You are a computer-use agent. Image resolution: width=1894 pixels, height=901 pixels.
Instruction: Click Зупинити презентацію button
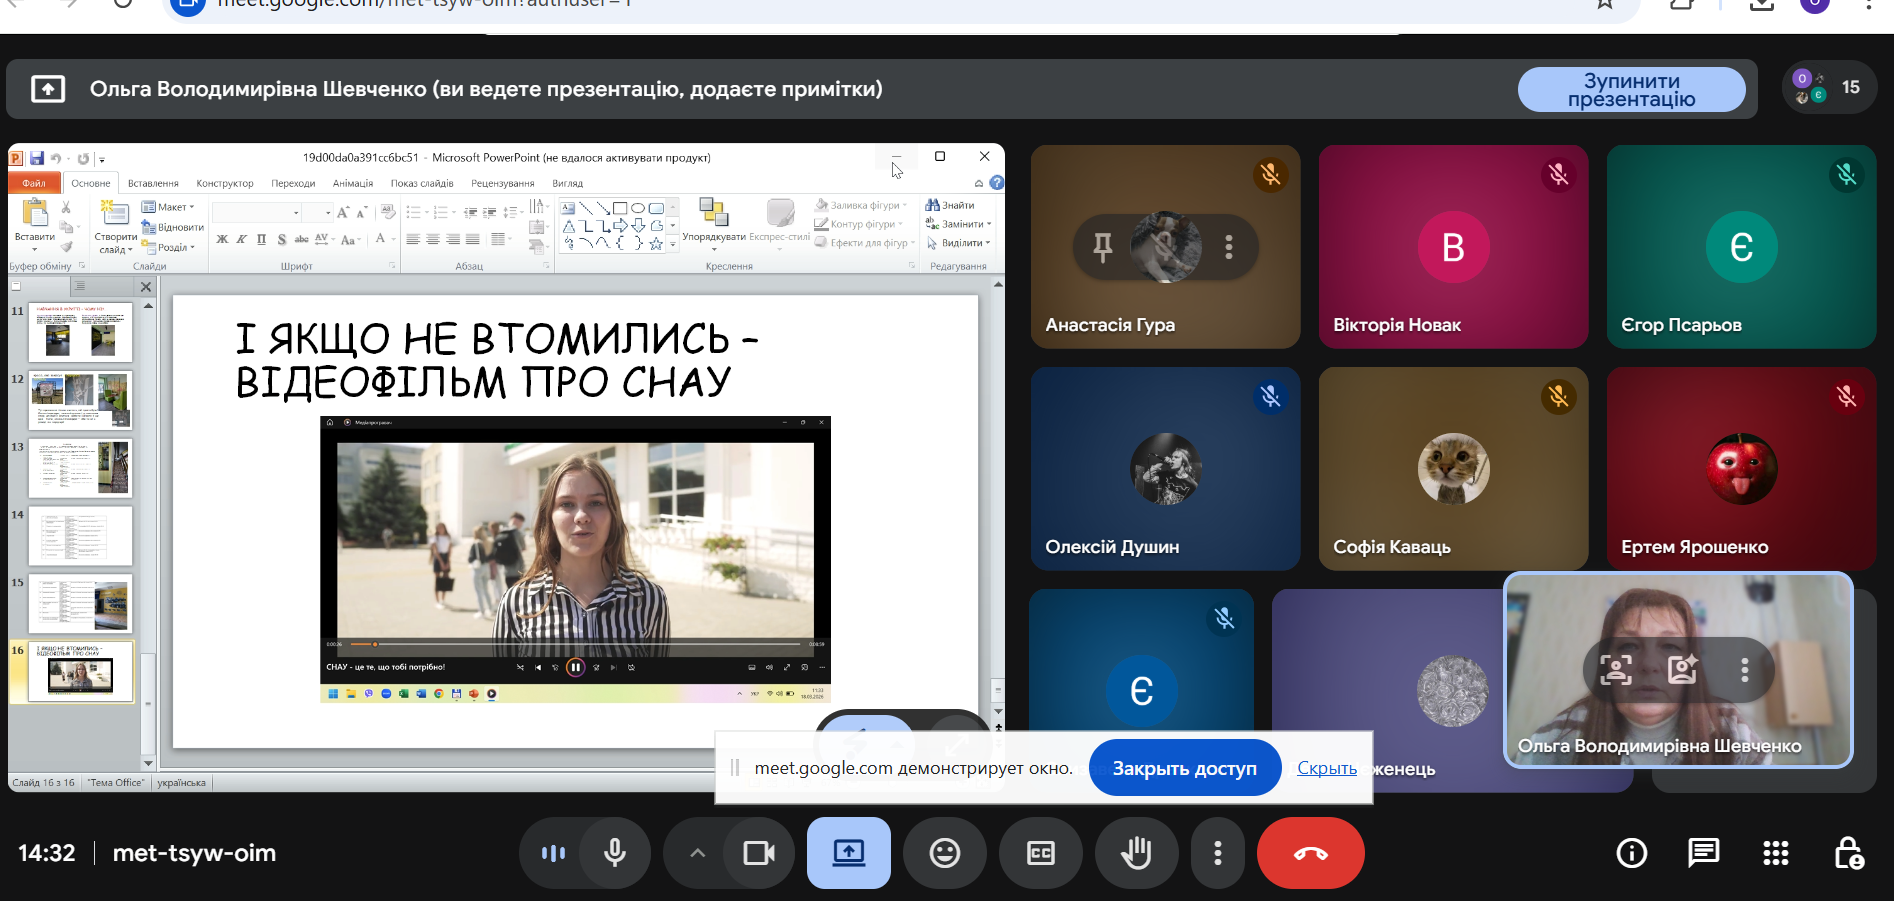click(x=1631, y=90)
